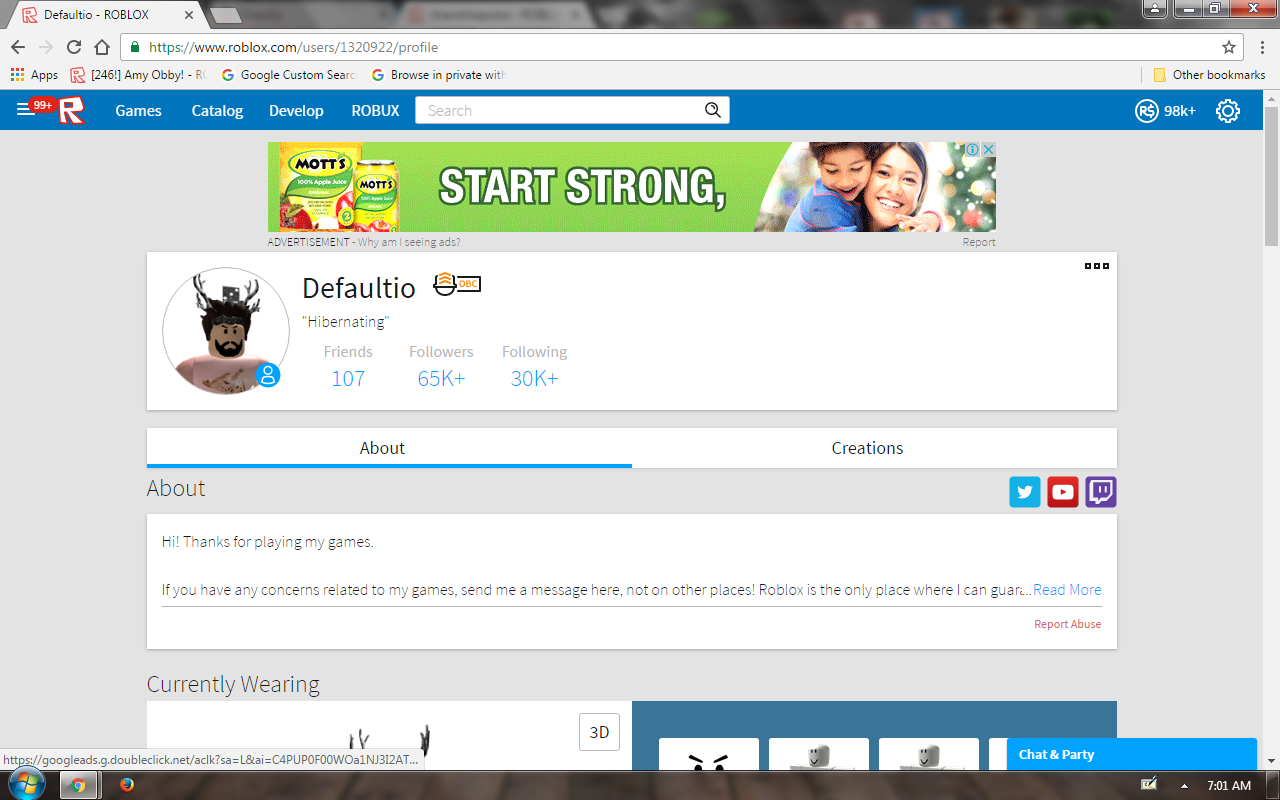Show hidden system tray icons
Image resolution: width=1280 pixels, height=800 pixels.
pos(1185,785)
